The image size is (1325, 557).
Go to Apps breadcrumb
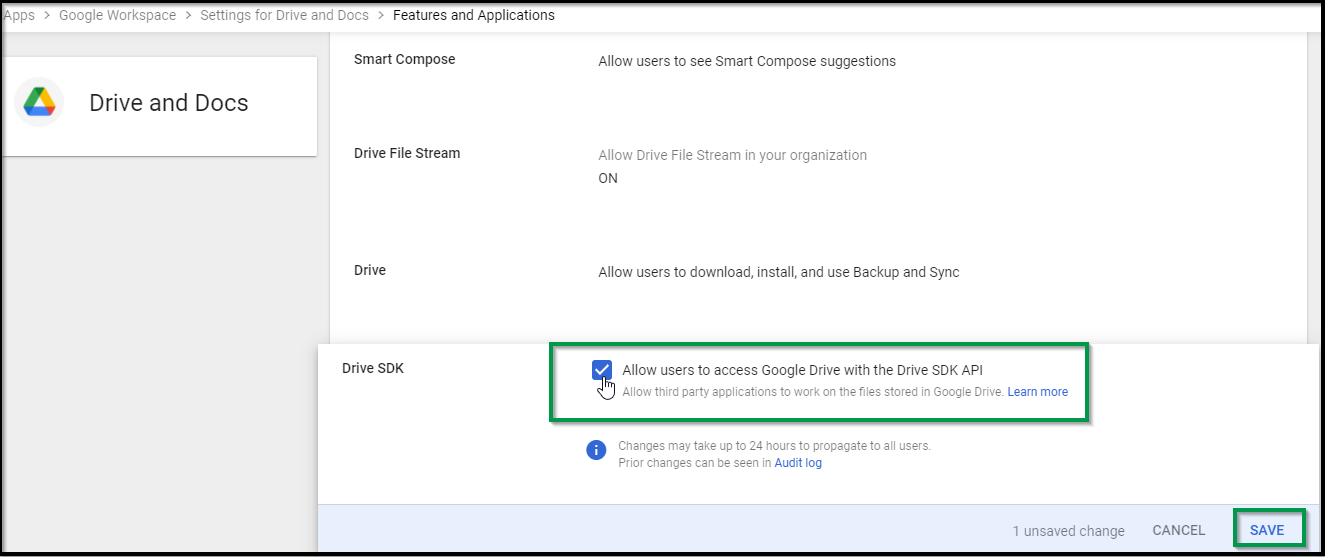coord(19,15)
